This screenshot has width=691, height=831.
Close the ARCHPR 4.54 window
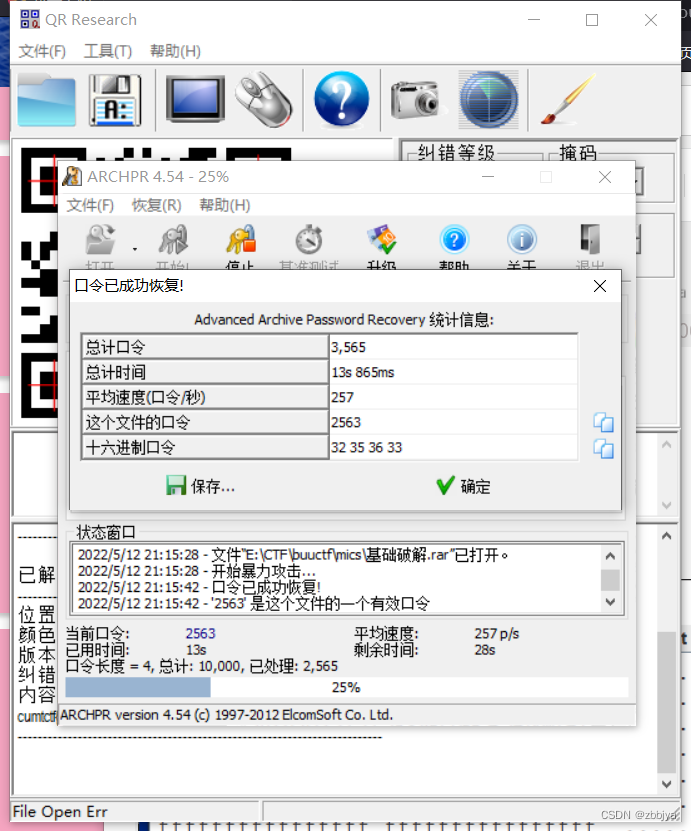605,177
